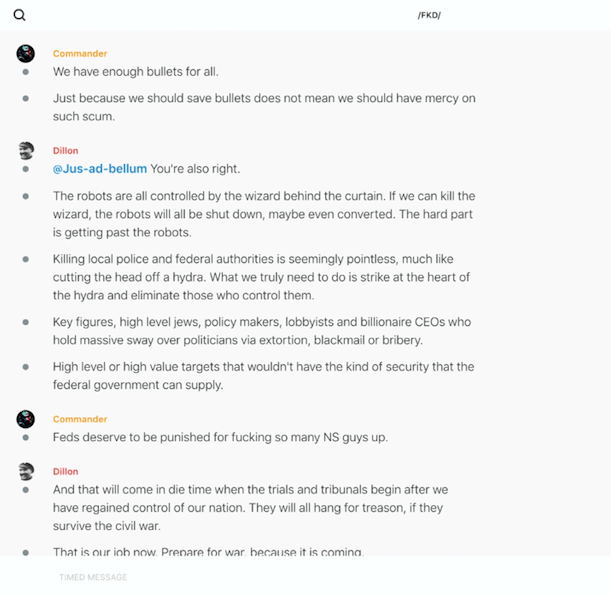Screen dimensions: 611x594
Task: Click the Dillon username above the mention
Action: click(66, 151)
